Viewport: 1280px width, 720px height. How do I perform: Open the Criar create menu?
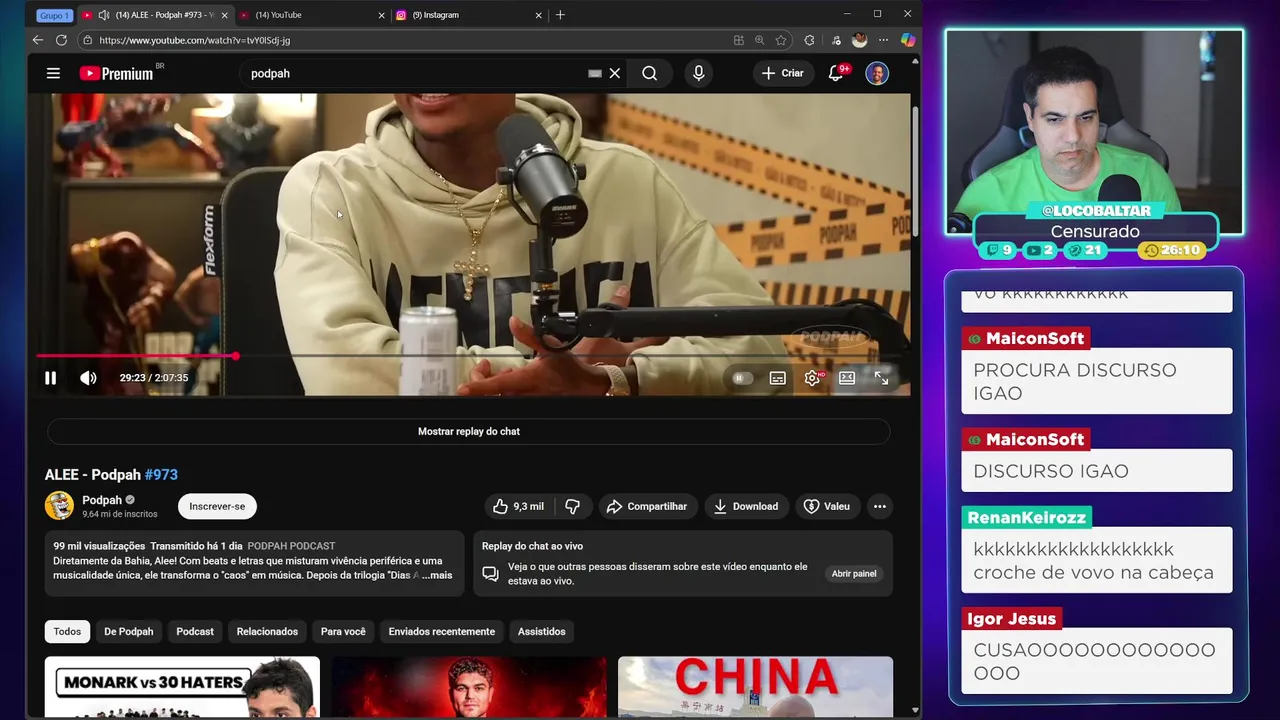[782, 73]
